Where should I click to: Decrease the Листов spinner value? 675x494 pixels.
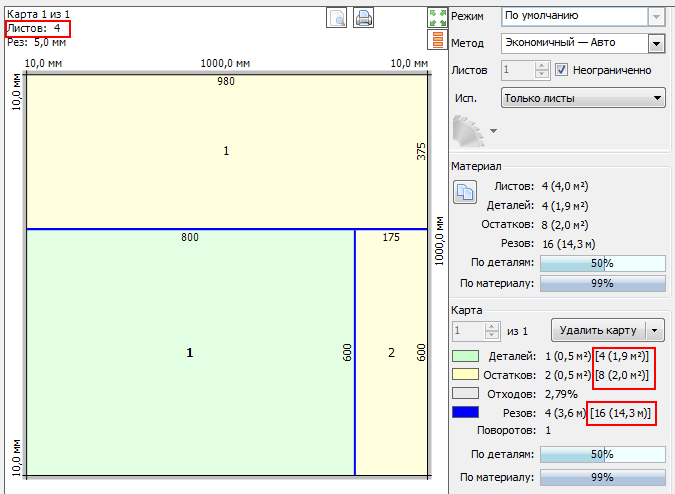[542, 74]
